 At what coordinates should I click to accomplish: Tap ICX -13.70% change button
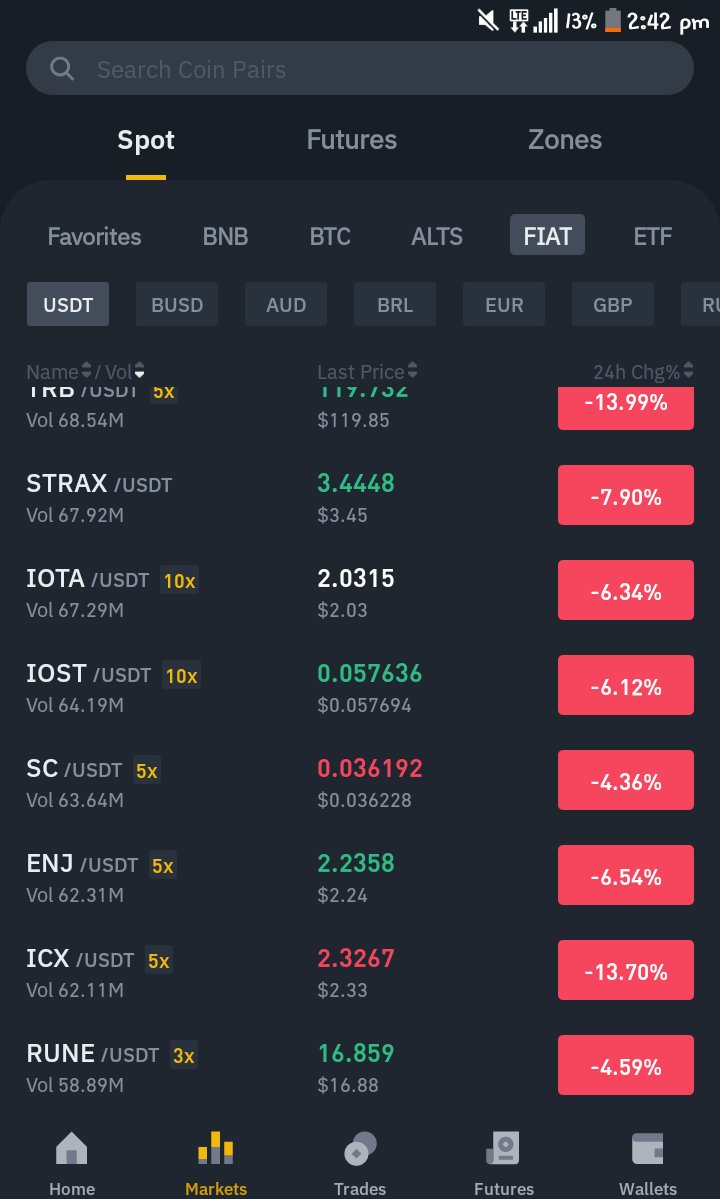pos(626,970)
